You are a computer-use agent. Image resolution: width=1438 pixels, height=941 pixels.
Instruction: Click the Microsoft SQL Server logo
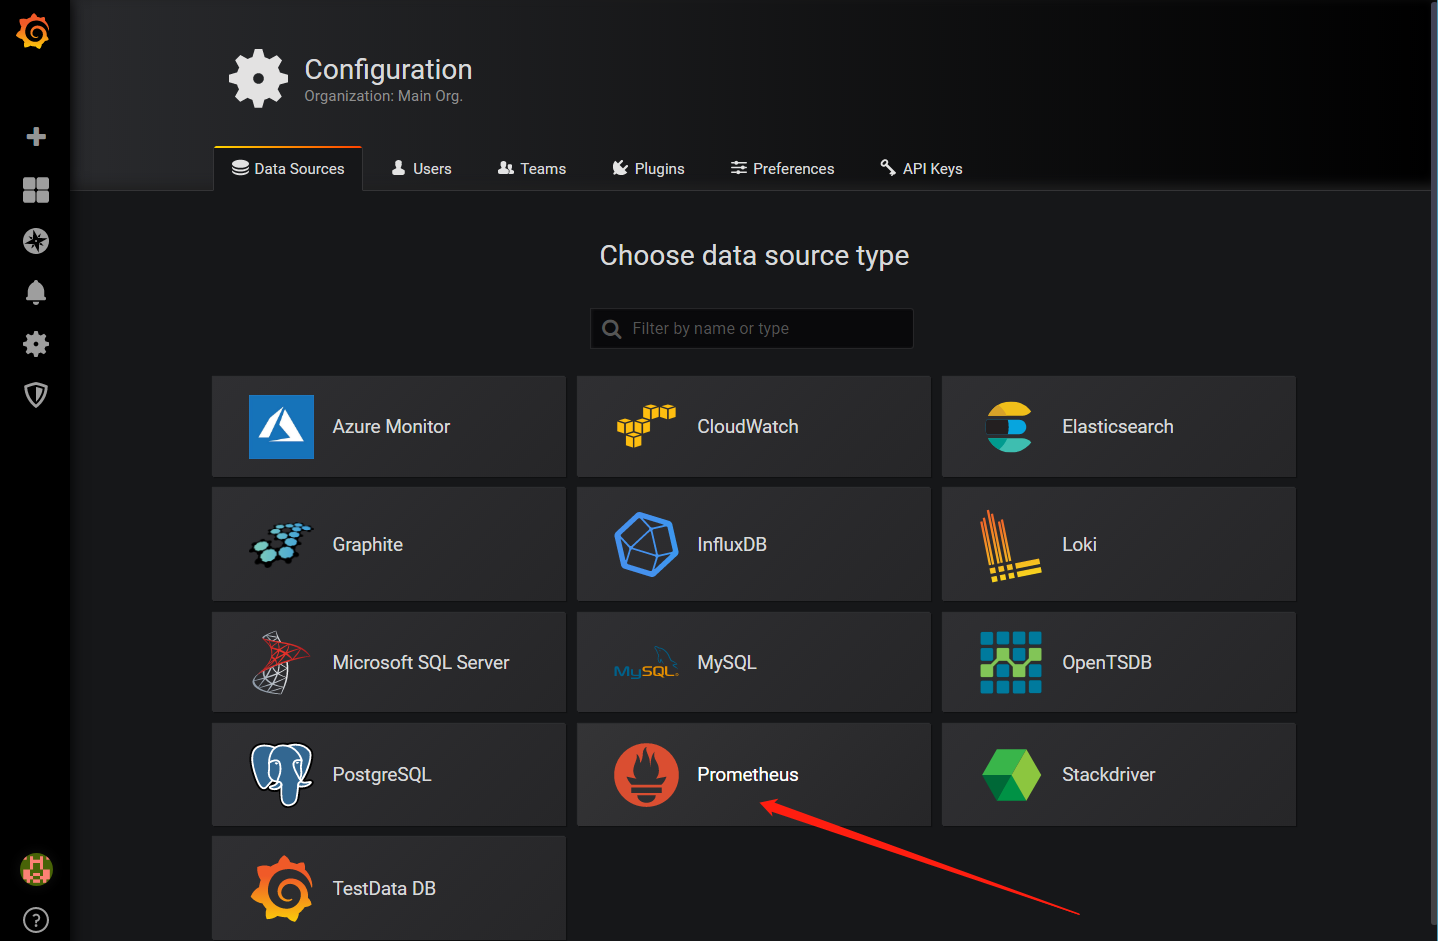coord(280,662)
